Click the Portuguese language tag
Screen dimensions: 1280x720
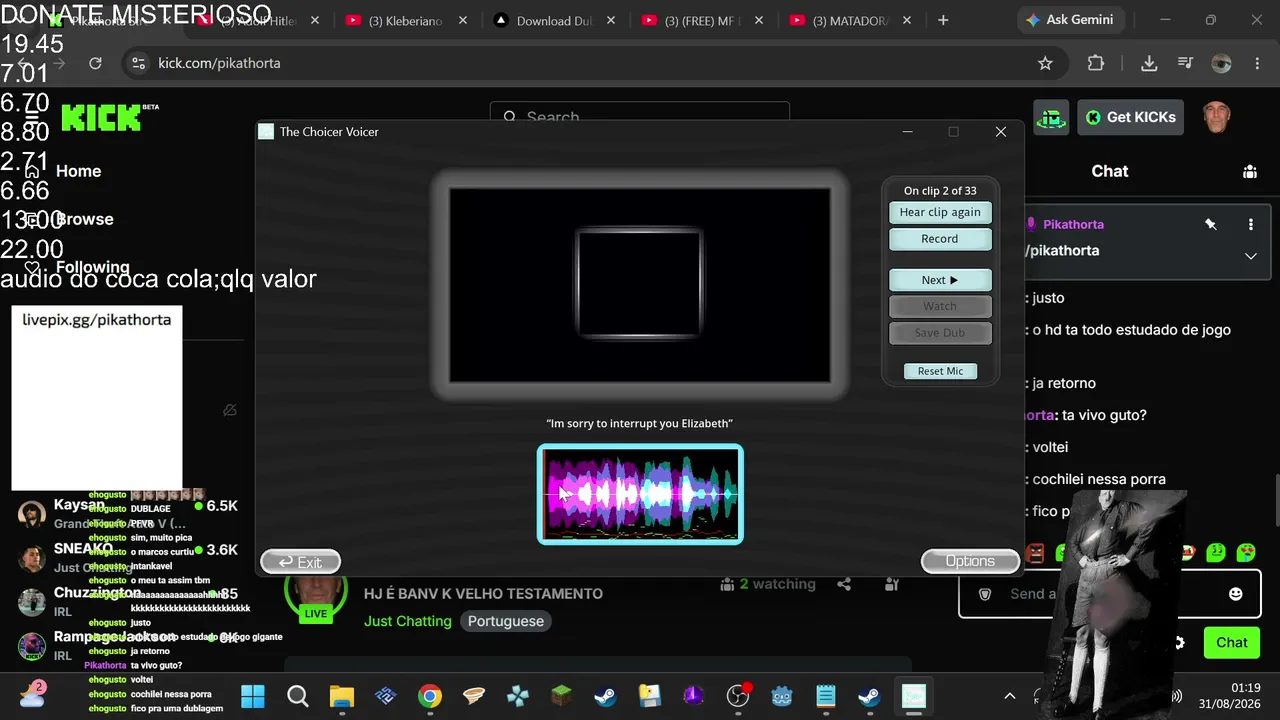pyautogui.click(x=506, y=621)
